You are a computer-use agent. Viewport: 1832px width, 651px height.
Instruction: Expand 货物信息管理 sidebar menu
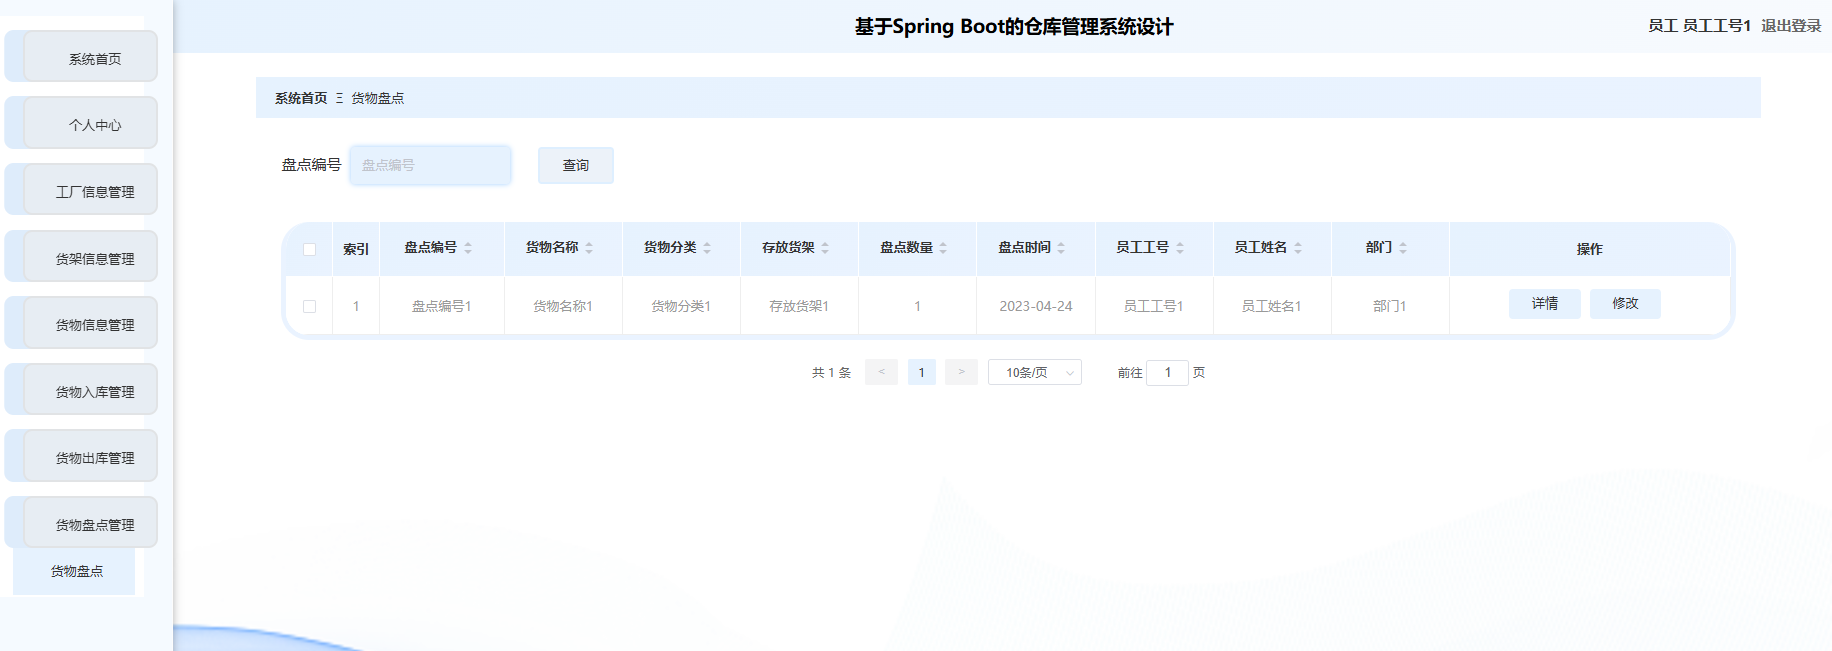[x=91, y=323]
